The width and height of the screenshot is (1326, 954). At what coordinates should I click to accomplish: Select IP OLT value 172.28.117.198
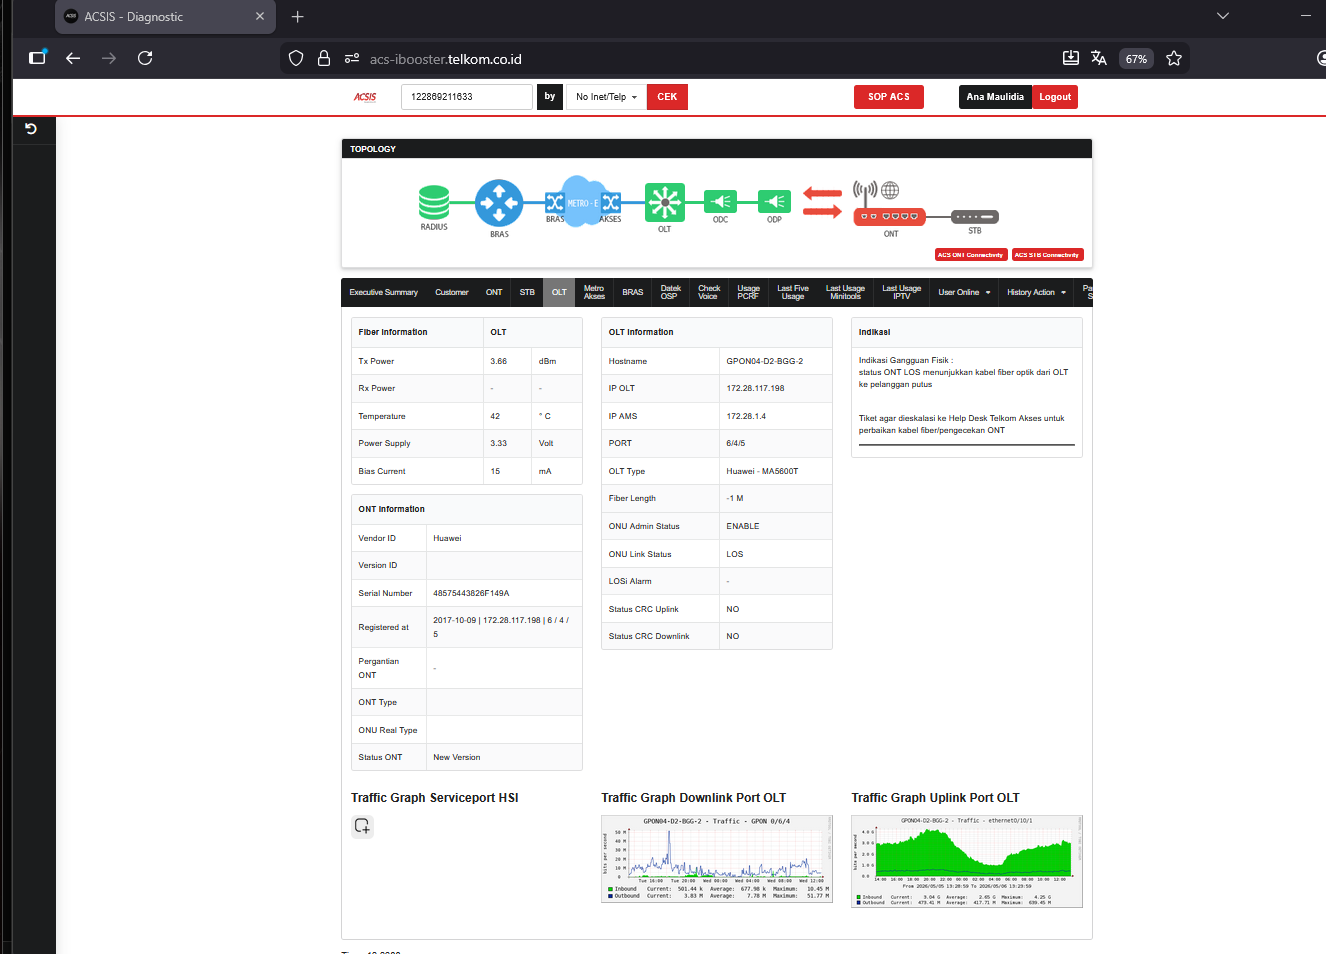tap(755, 388)
